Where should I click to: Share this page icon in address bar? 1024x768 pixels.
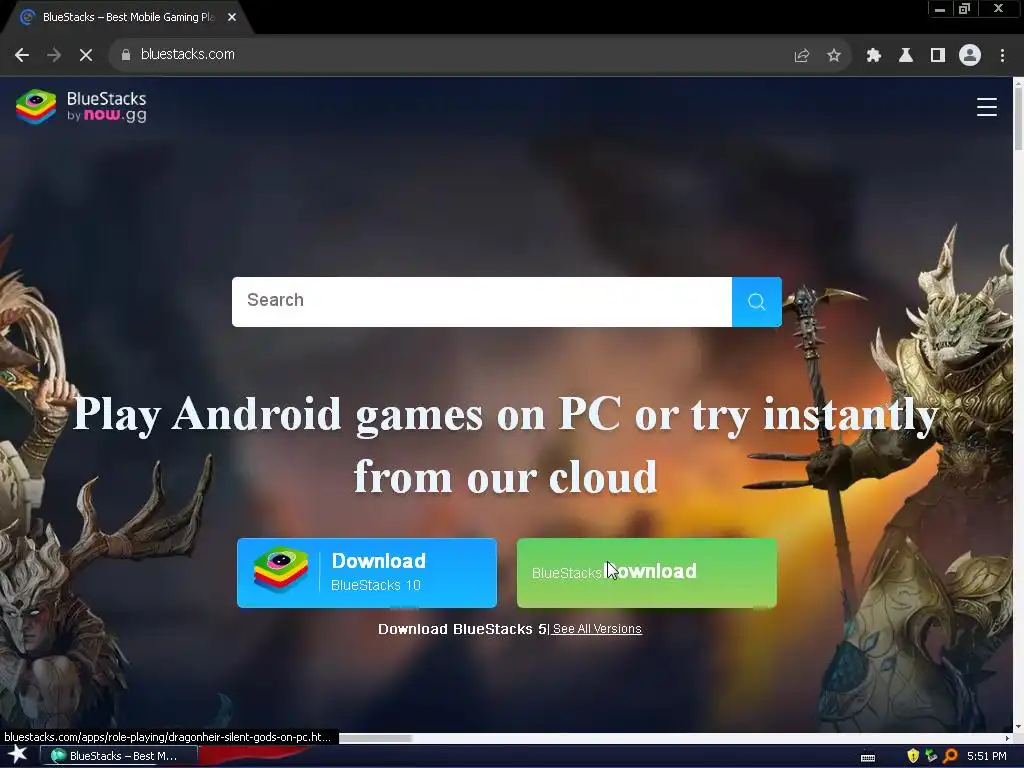click(801, 56)
